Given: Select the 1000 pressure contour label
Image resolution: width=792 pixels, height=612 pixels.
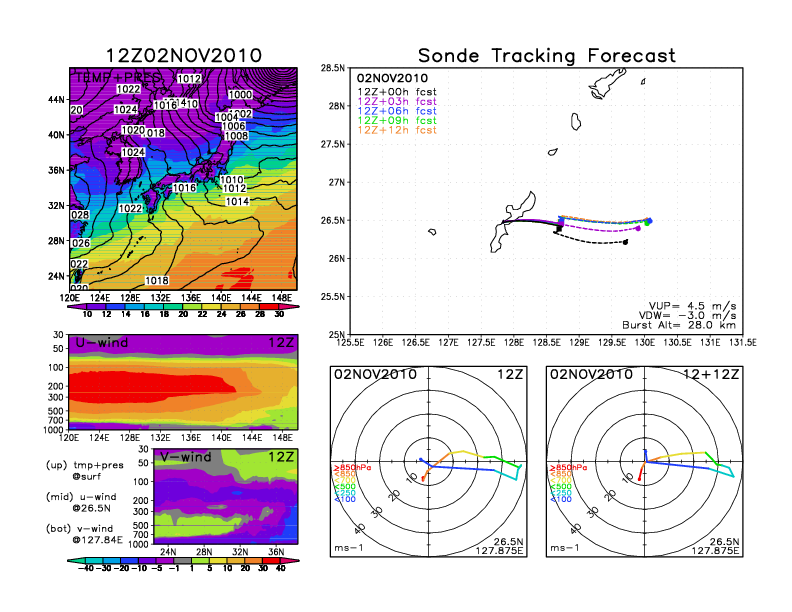Looking at the screenshot, I should [x=240, y=95].
